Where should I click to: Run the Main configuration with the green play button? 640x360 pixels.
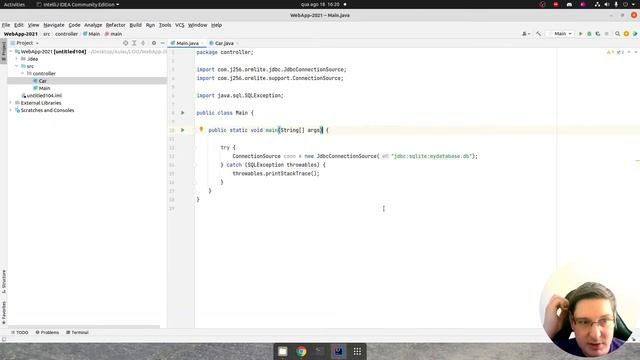(x=580, y=34)
